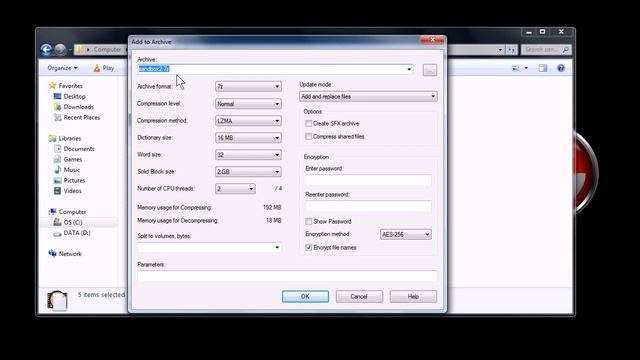Image resolution: width=640 pixels, height=360 pixels.
Task: Change view icon in Explorer toolbar
Action: point(516,68)
